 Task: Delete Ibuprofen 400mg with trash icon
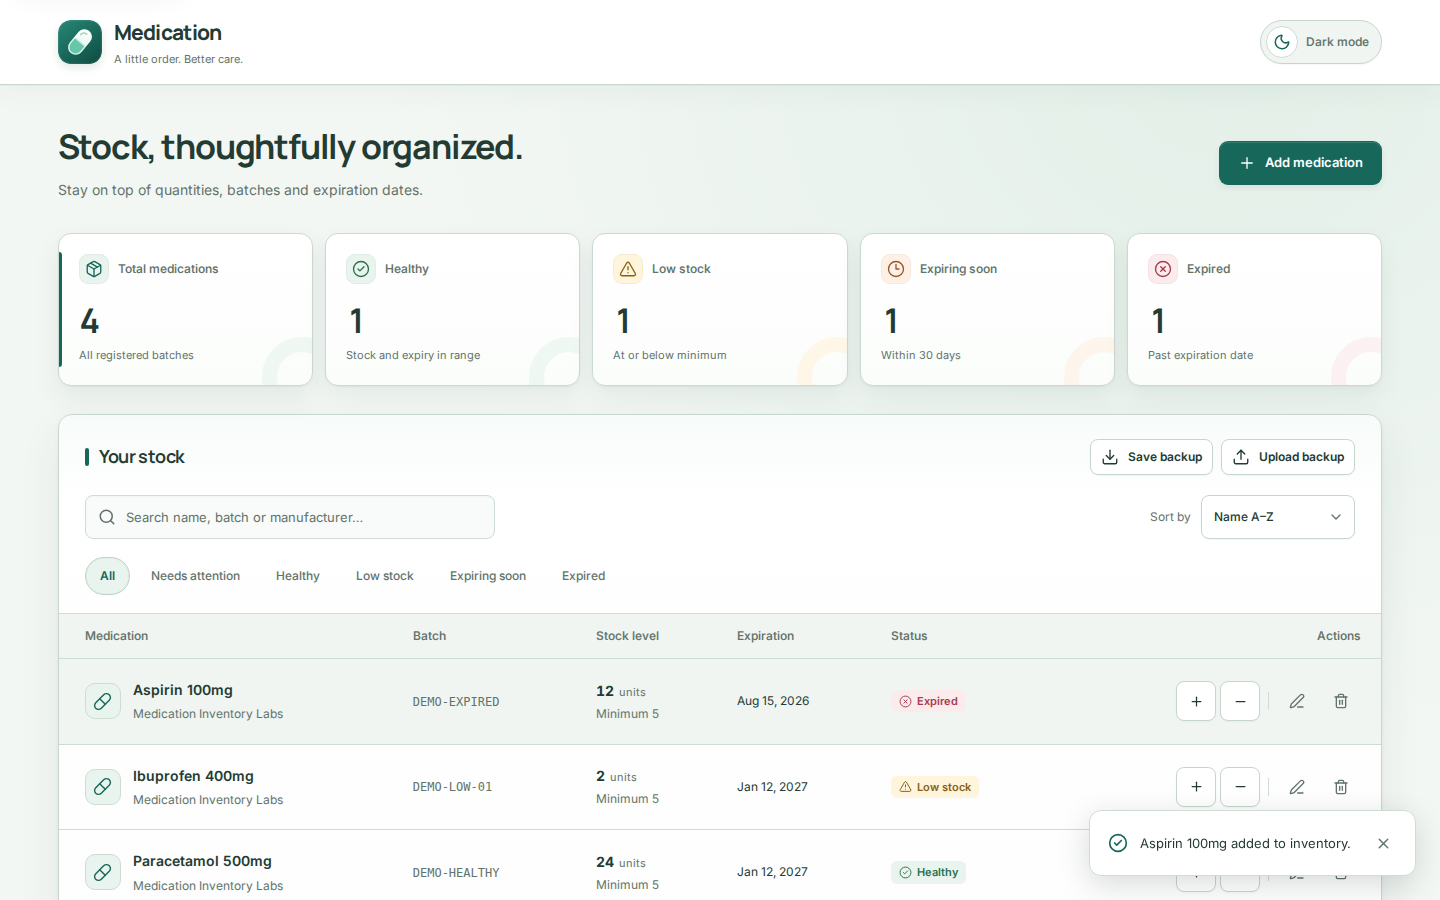pos(1341,787)
